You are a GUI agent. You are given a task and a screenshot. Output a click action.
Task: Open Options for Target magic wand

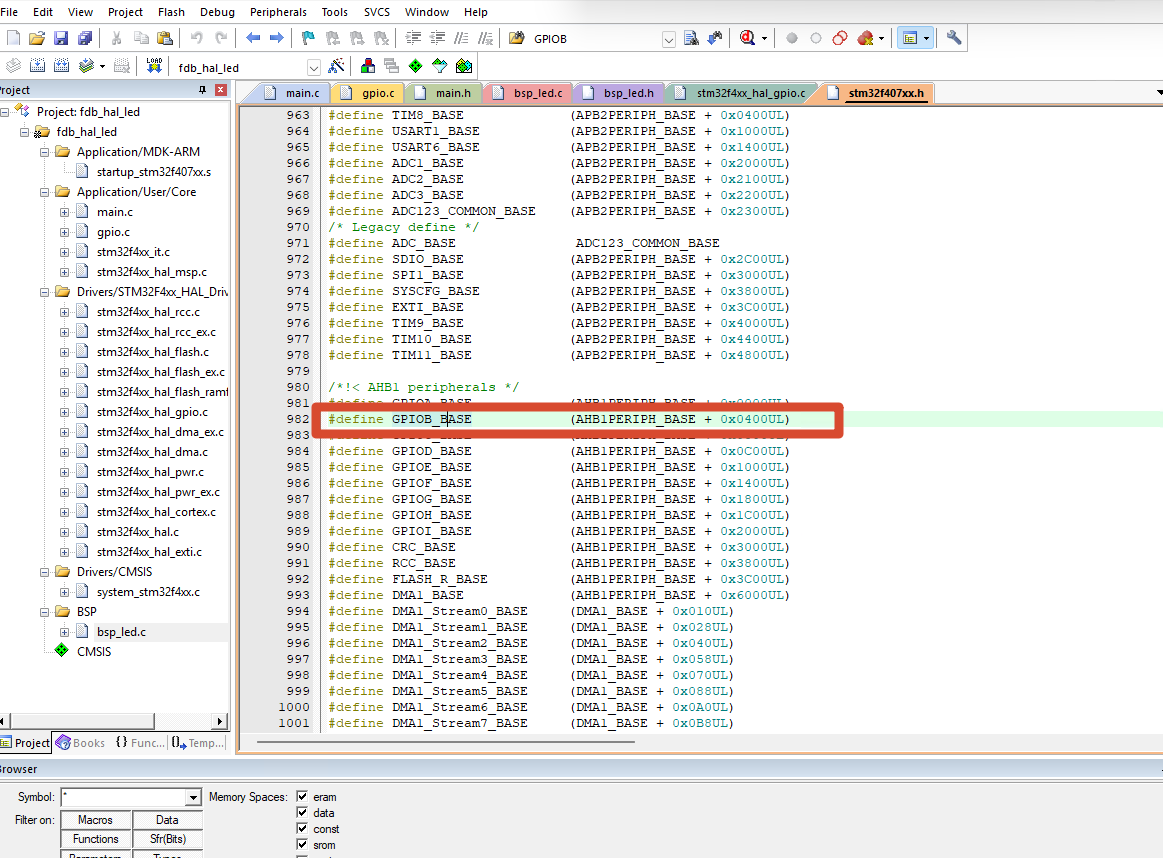click(337, 66)
